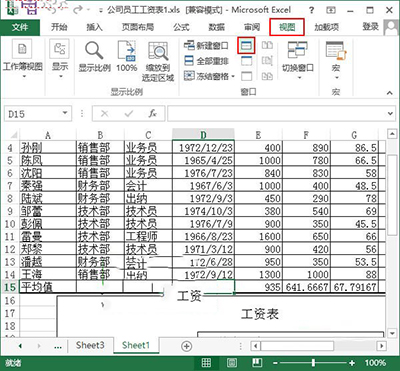
Task: Click the horizontal scrollbar right arrow
Action: pyautogui.click(x=382, y=346)
